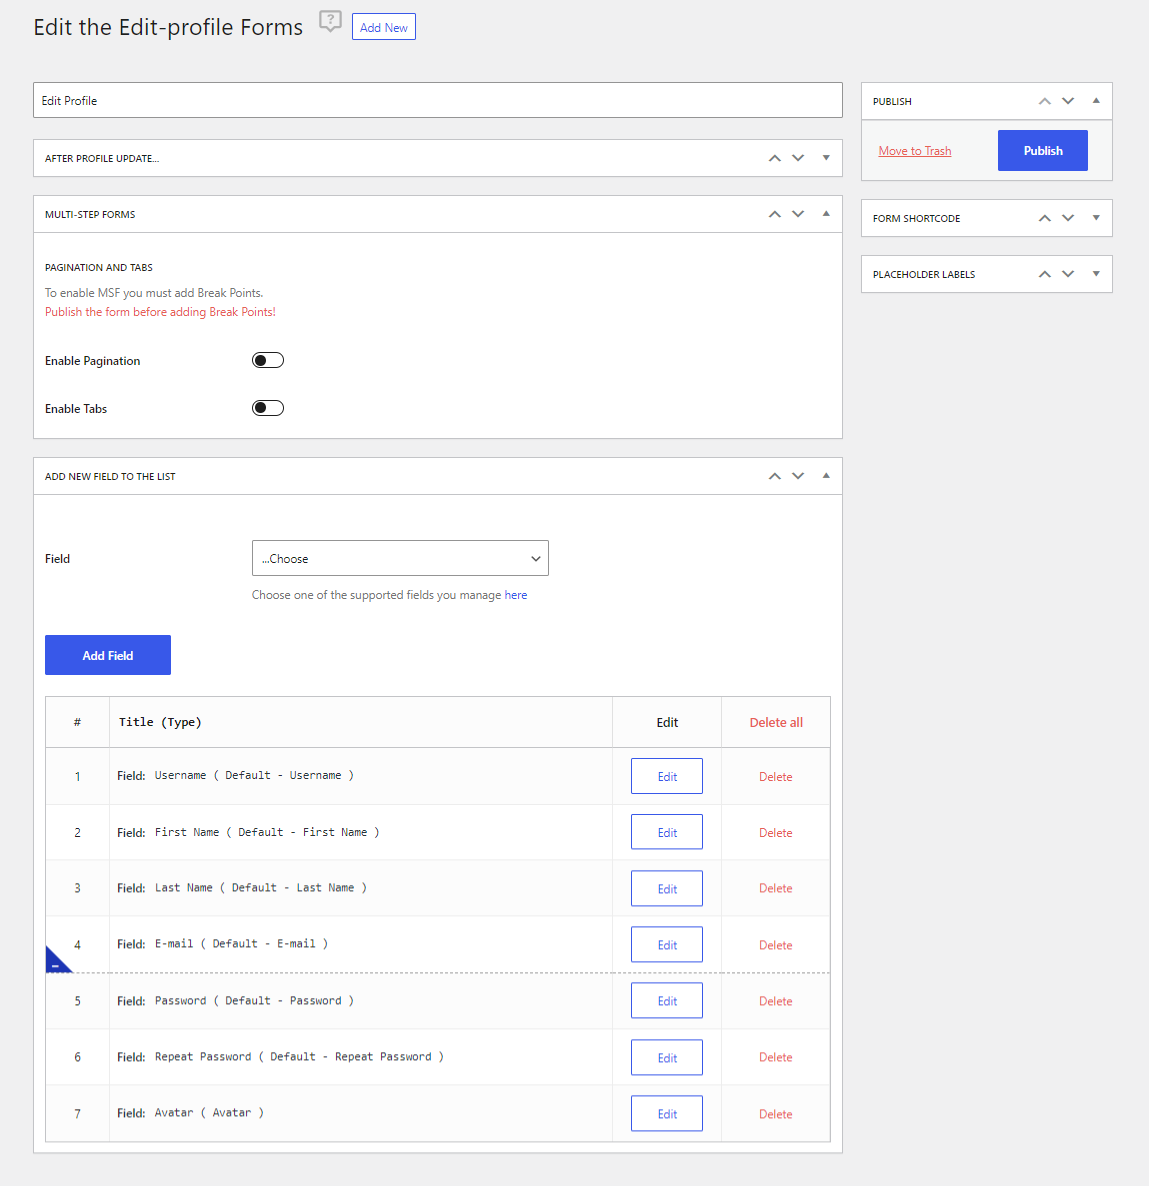Collapse the Multi-Step Forms panel
The height and width of the screenshot is (1186, 1149).
[826, 214]
